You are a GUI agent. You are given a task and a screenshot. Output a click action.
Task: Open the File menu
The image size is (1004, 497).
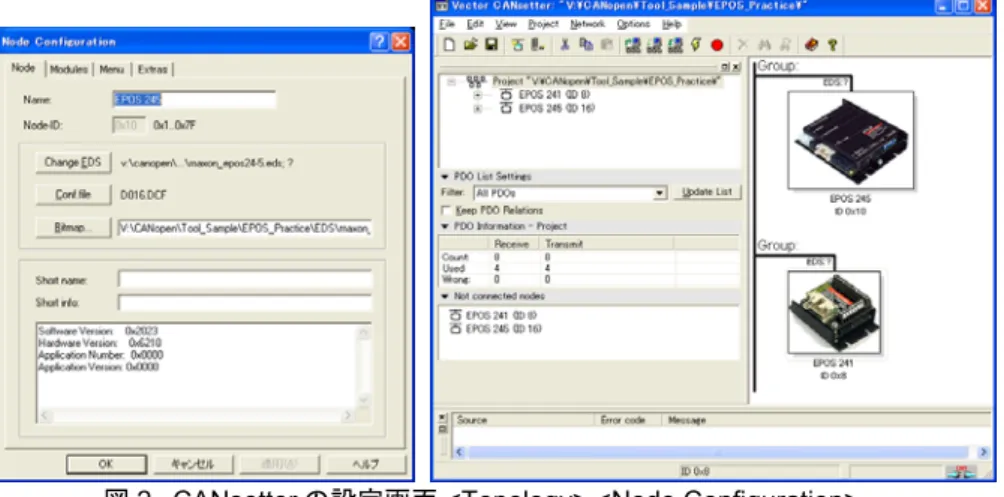pos(447,24)
